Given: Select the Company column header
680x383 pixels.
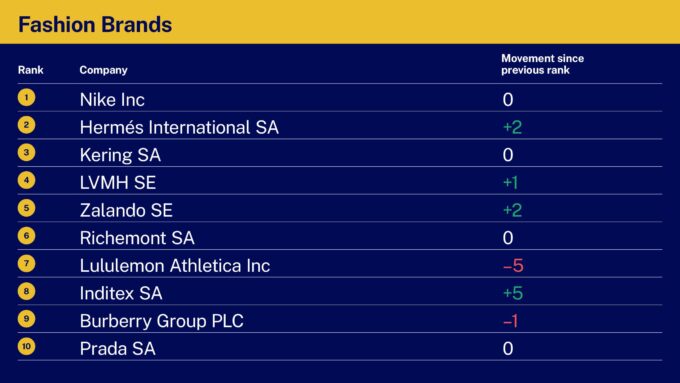Looking at the screenshot, I should click(x=103, y=70).
